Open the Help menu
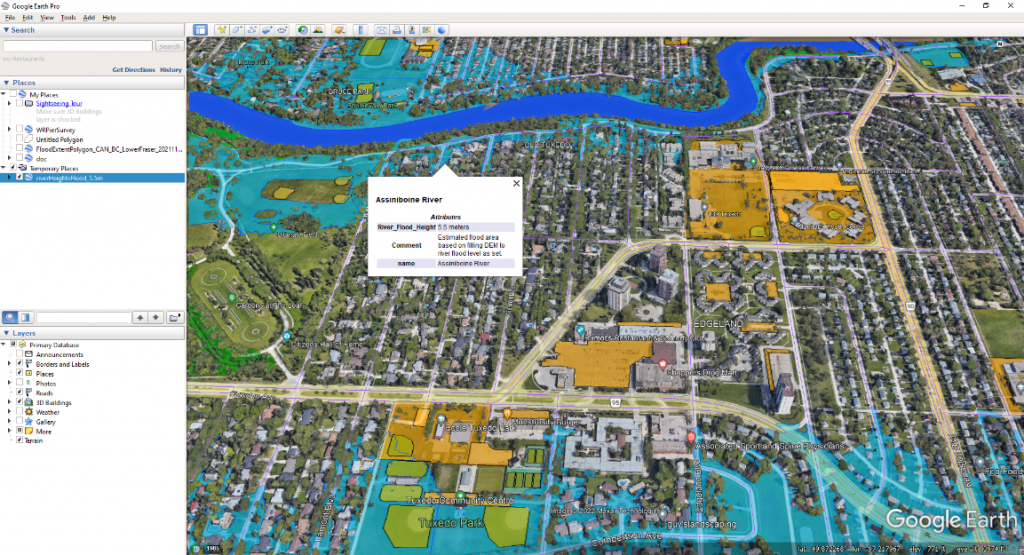The height and width of the screenshot is (555, 1024). point(109,18)
